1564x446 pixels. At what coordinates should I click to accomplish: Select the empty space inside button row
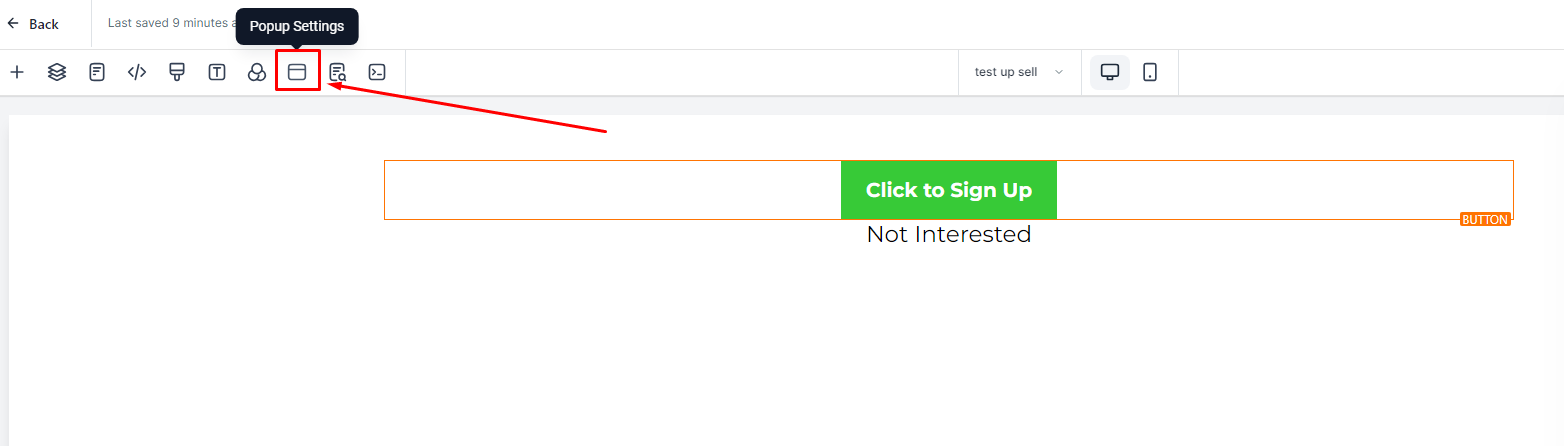[612, 190]
